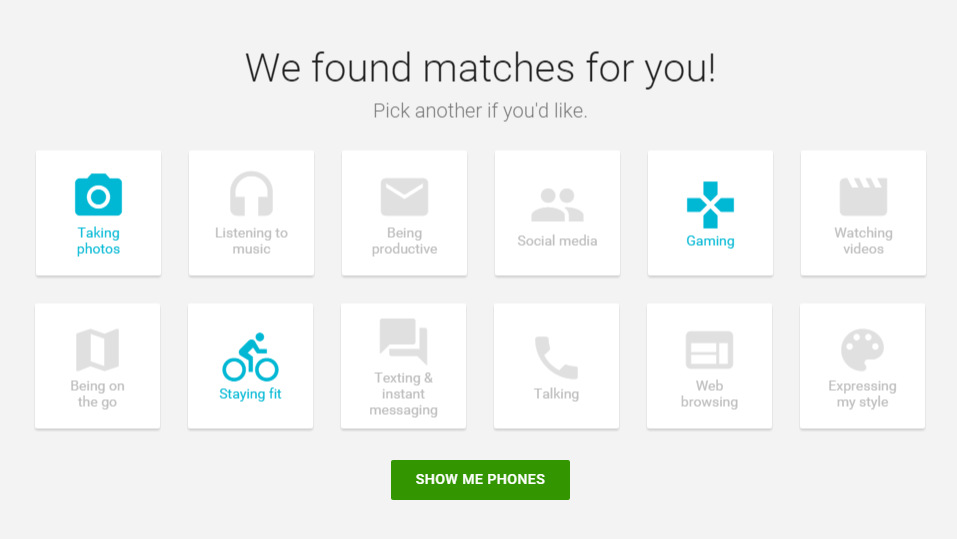Enable the Listening to music label
The width and height of the screenshot is (957, 539).
point(251,241)
